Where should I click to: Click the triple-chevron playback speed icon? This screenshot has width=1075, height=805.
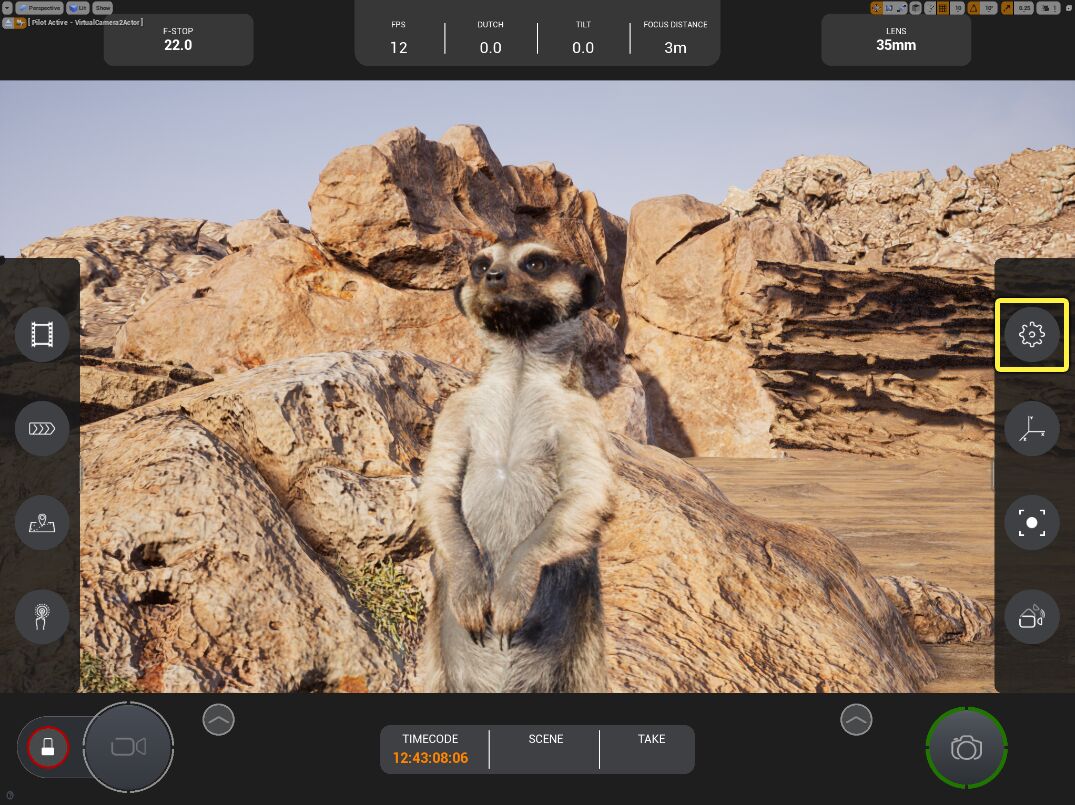42,429
